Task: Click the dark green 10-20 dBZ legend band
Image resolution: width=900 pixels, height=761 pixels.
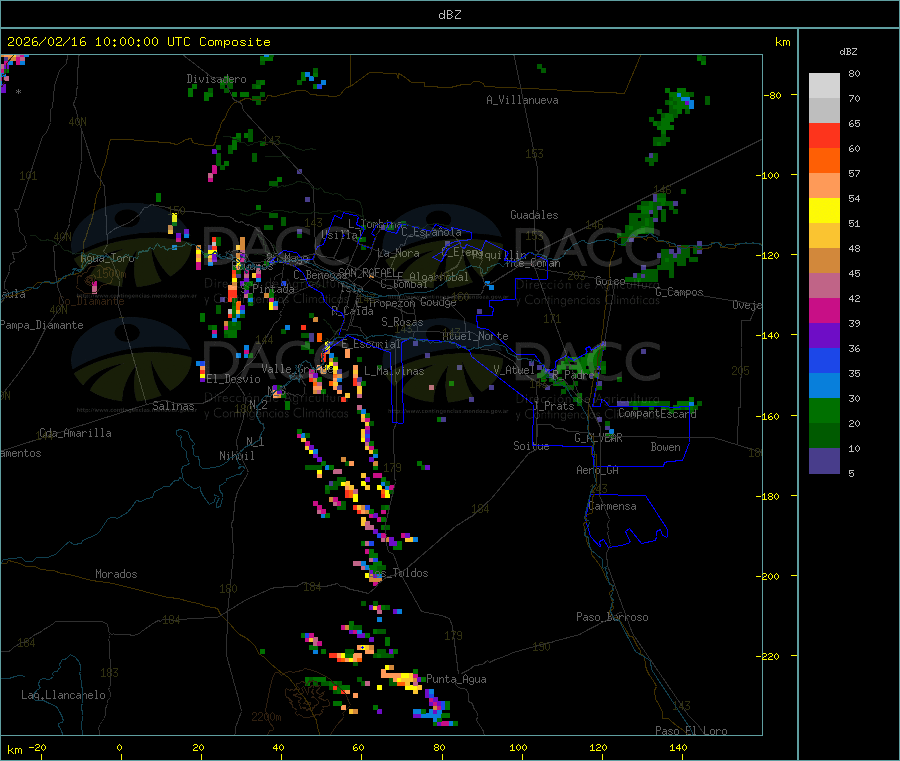Action: (824, 436)
